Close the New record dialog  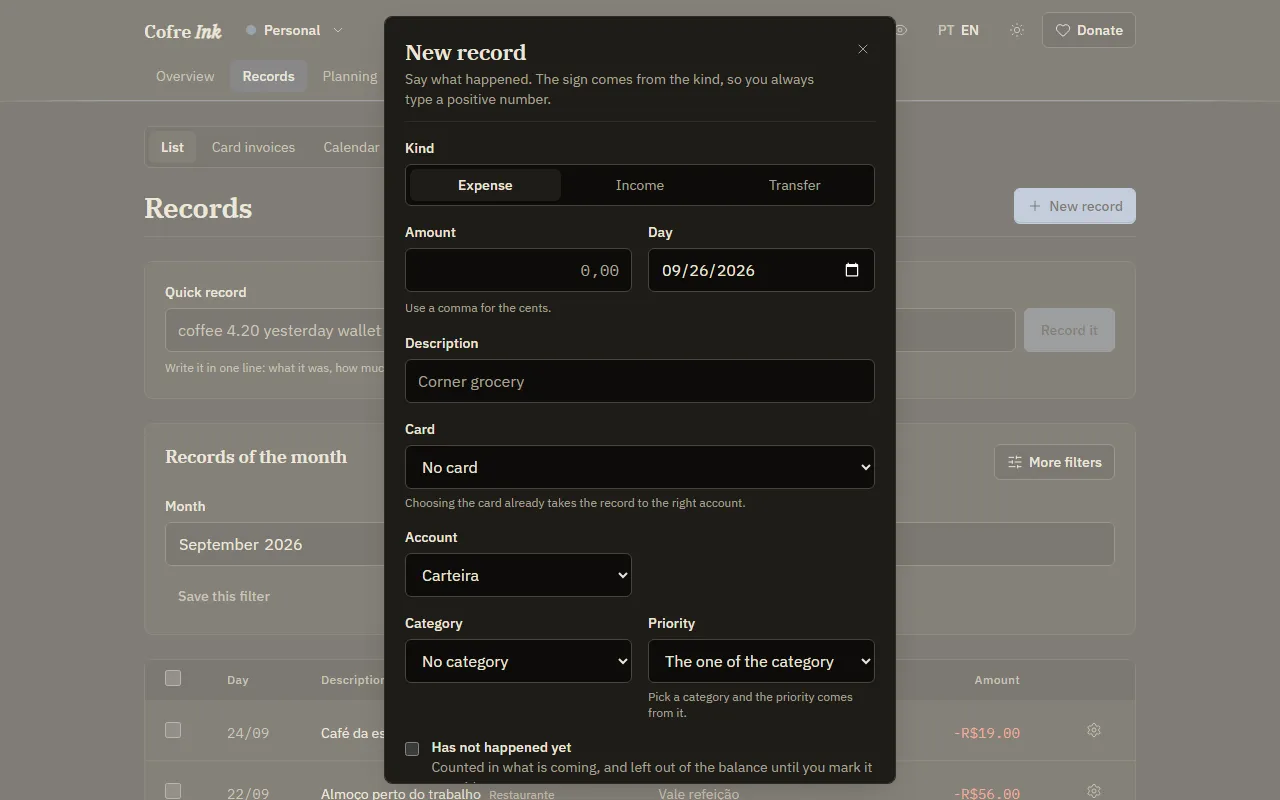(x=863, y=49)
